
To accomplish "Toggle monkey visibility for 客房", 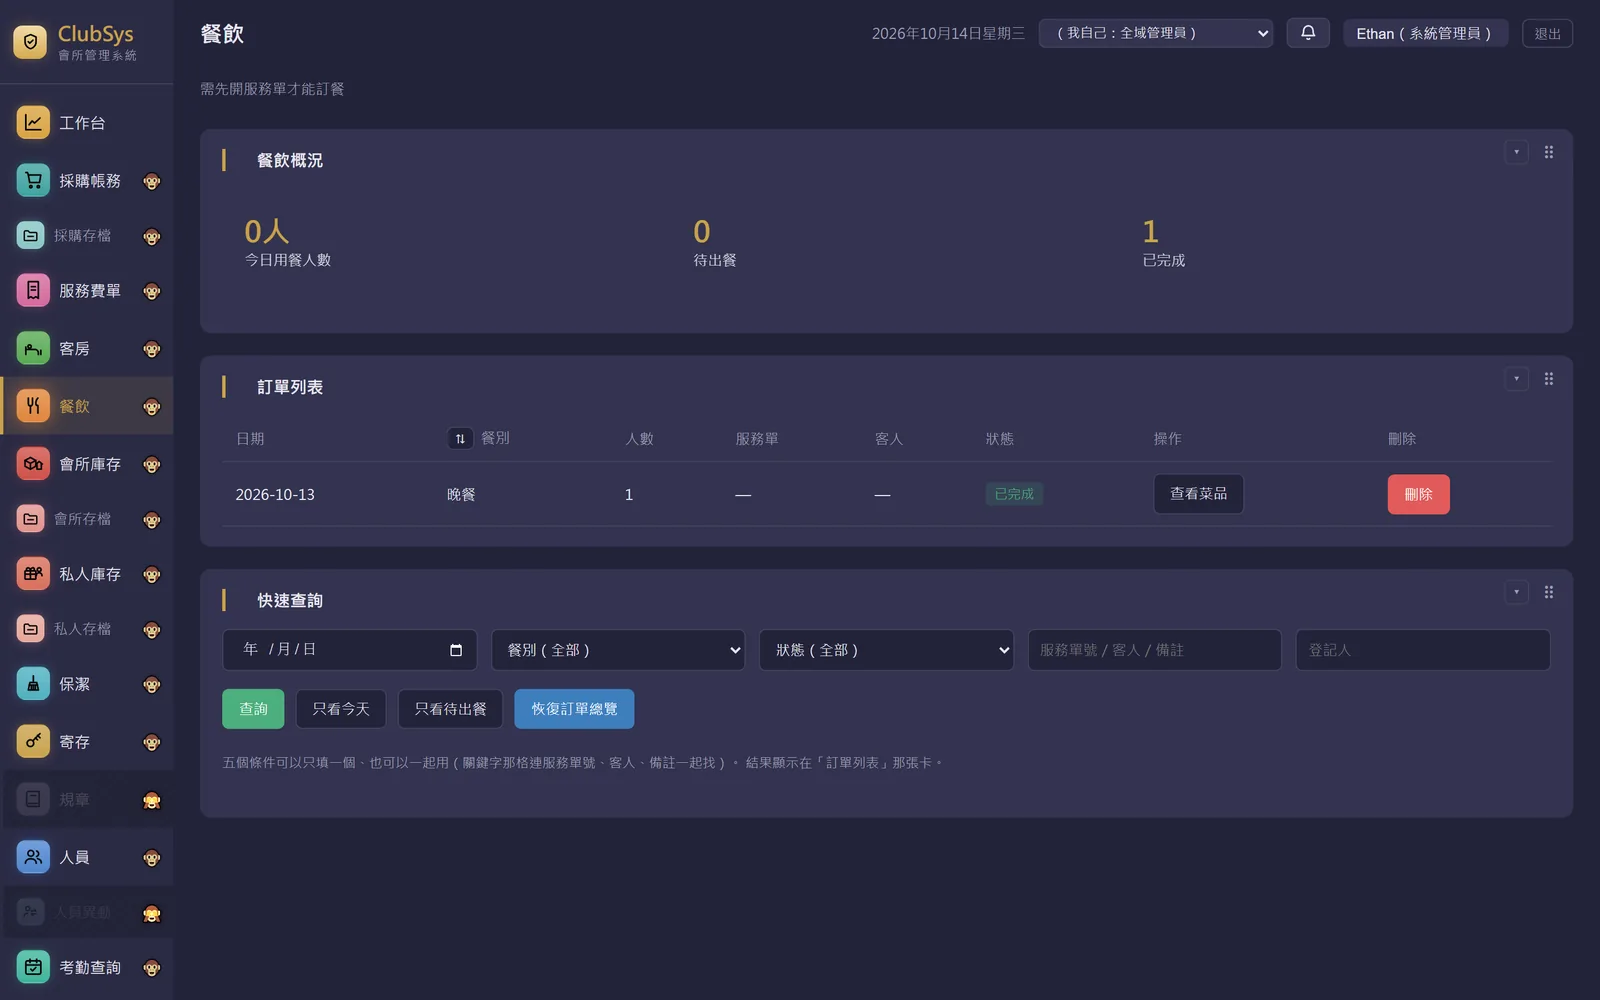I will (152, 349).
